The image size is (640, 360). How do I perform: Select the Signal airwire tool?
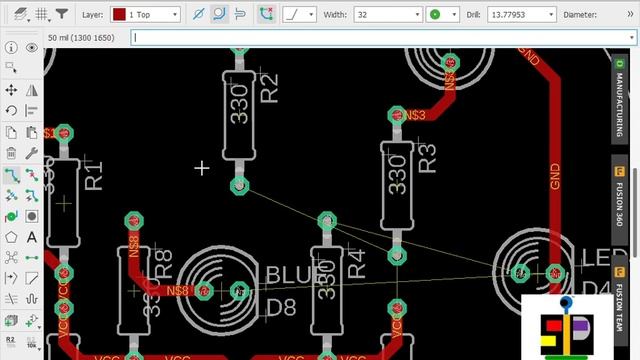[31, 258]
